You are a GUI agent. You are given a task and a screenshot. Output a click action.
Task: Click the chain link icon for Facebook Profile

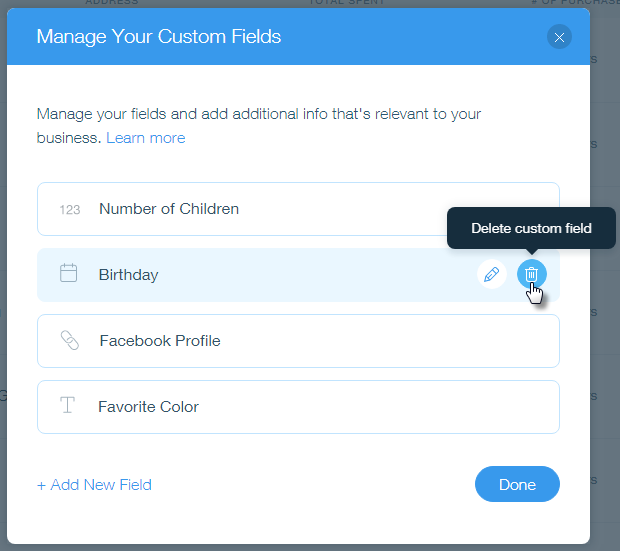[x=70, y=340]
